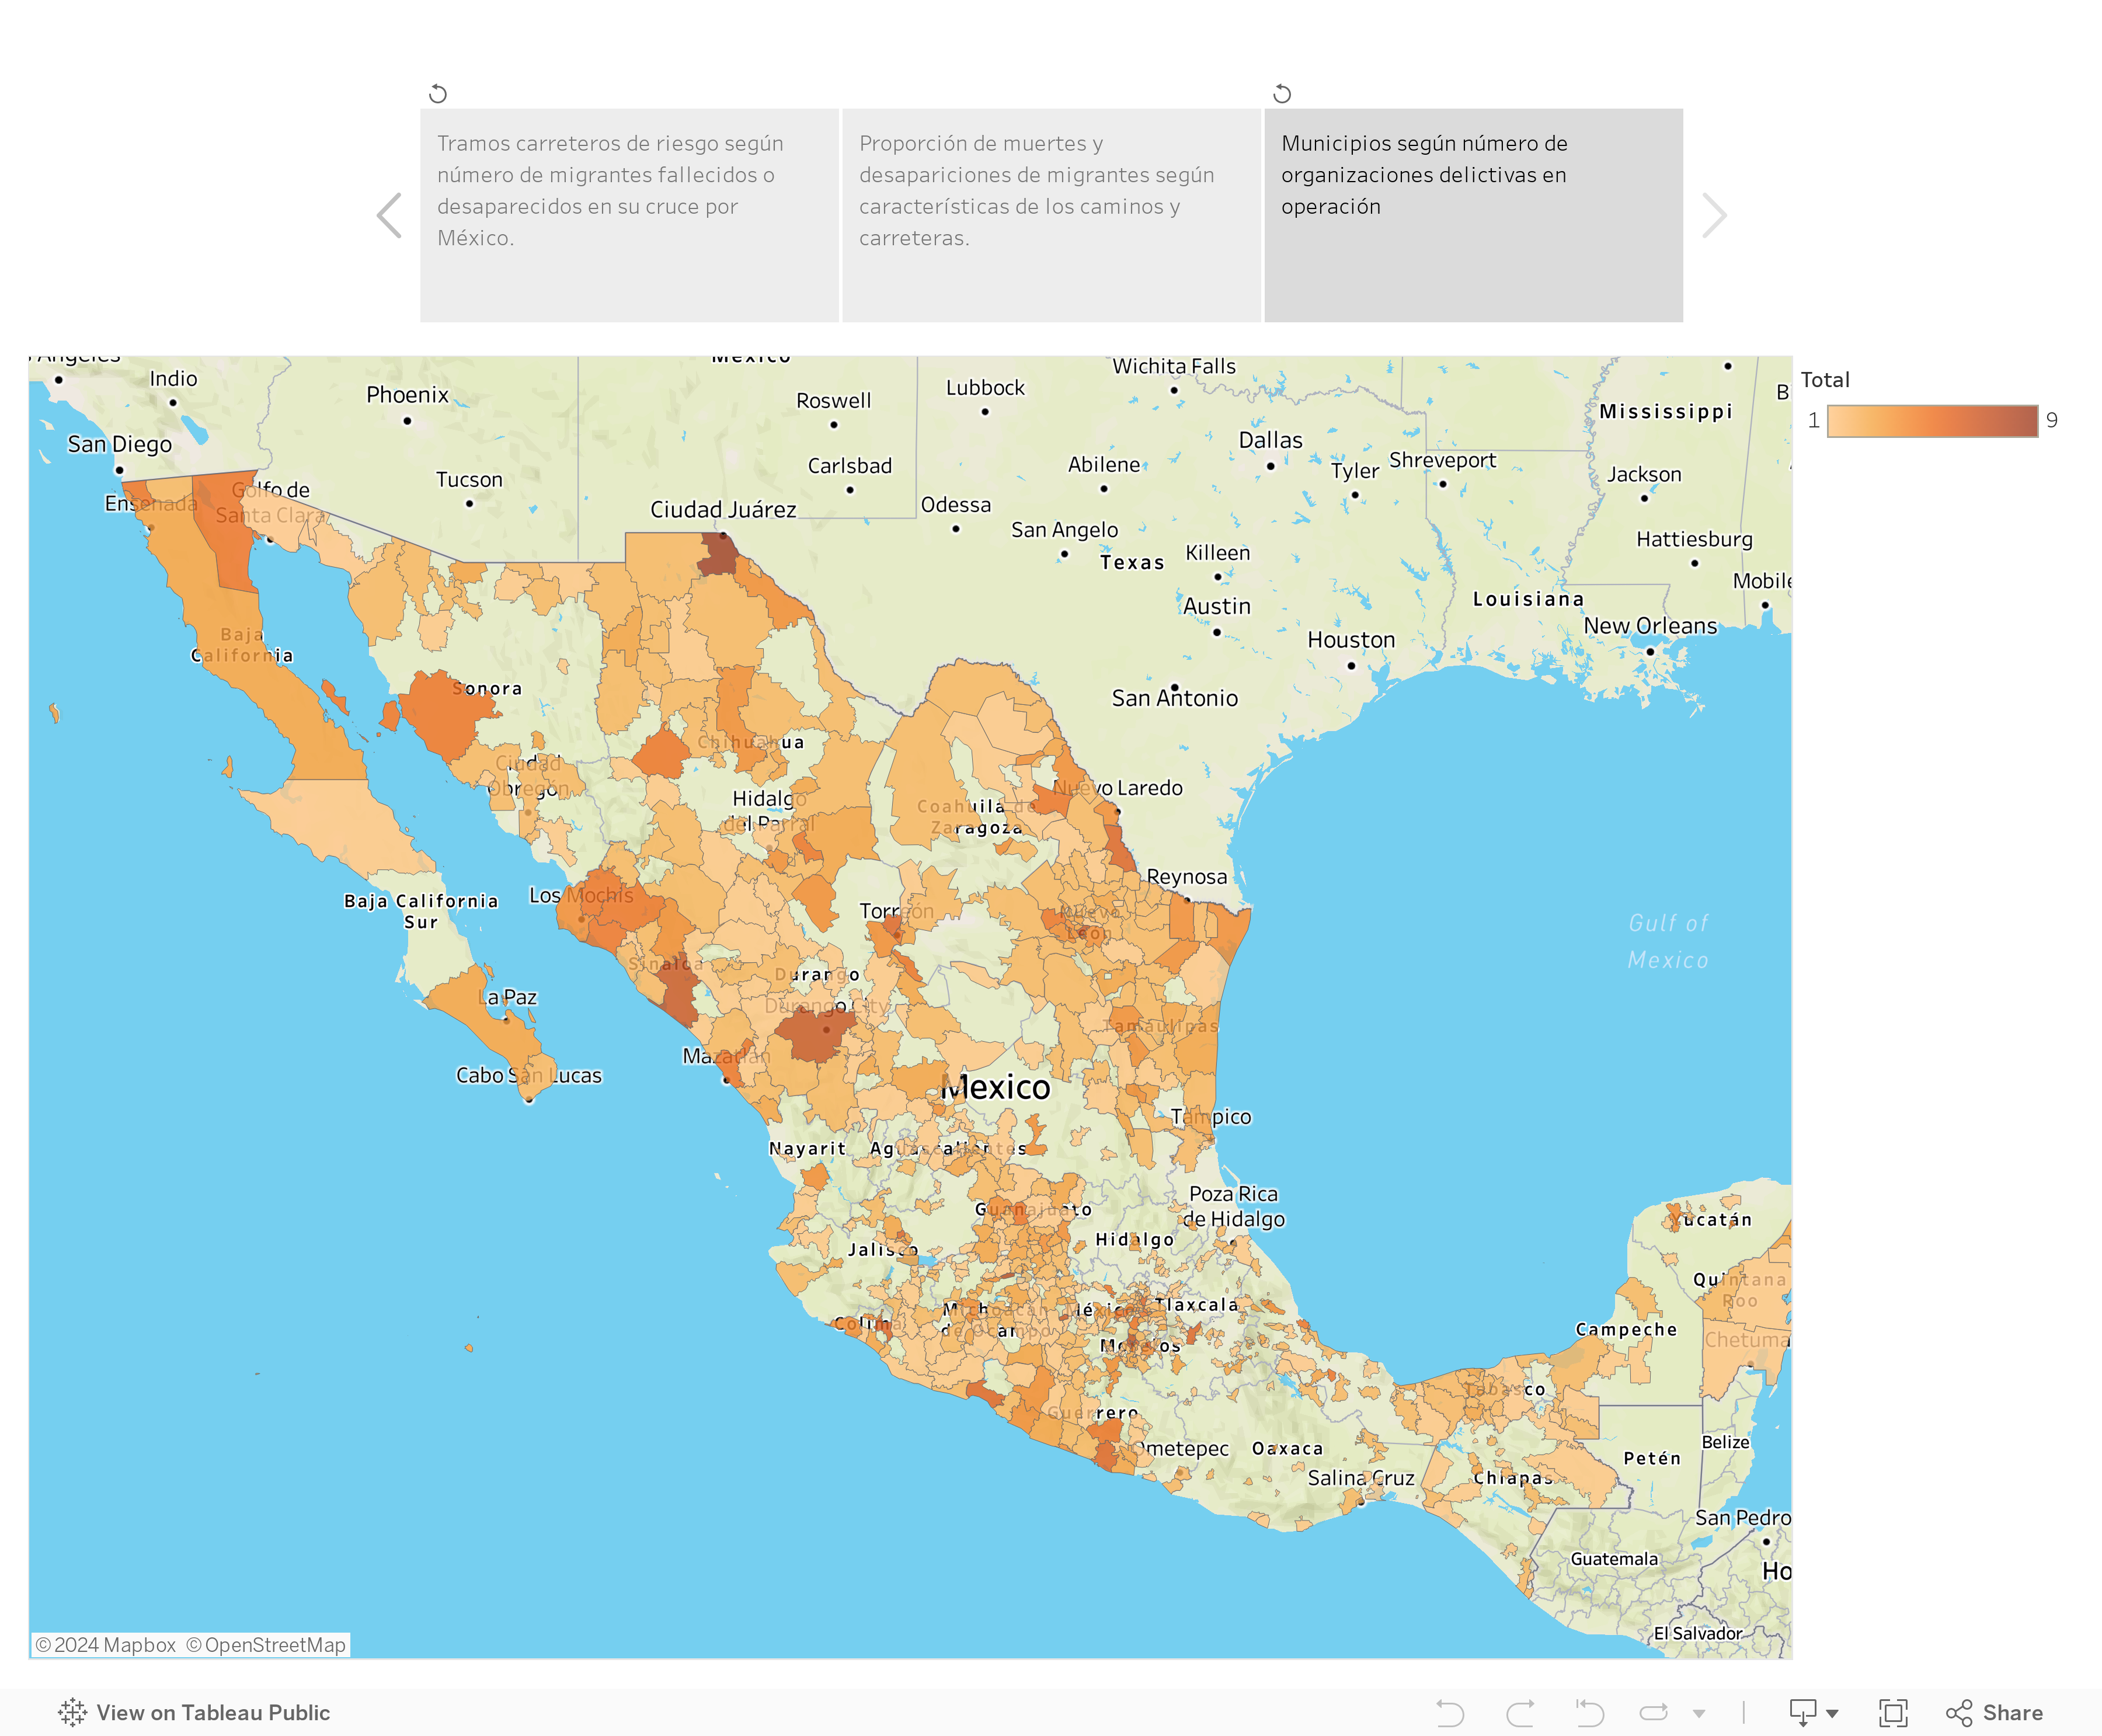Viewport: 2102px width, 1736px height.
Task: Click the revert icon above the first story point
Action: tap(438, 94)
